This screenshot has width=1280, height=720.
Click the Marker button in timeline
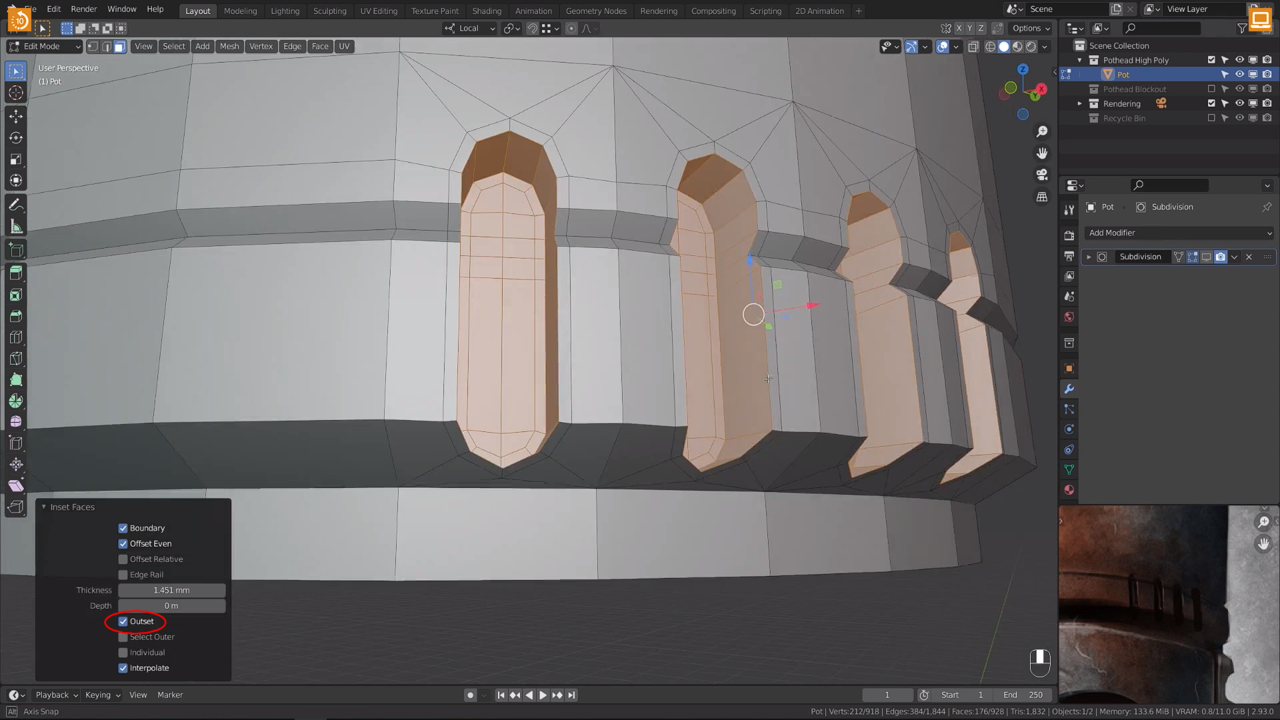tap(170, 695)
